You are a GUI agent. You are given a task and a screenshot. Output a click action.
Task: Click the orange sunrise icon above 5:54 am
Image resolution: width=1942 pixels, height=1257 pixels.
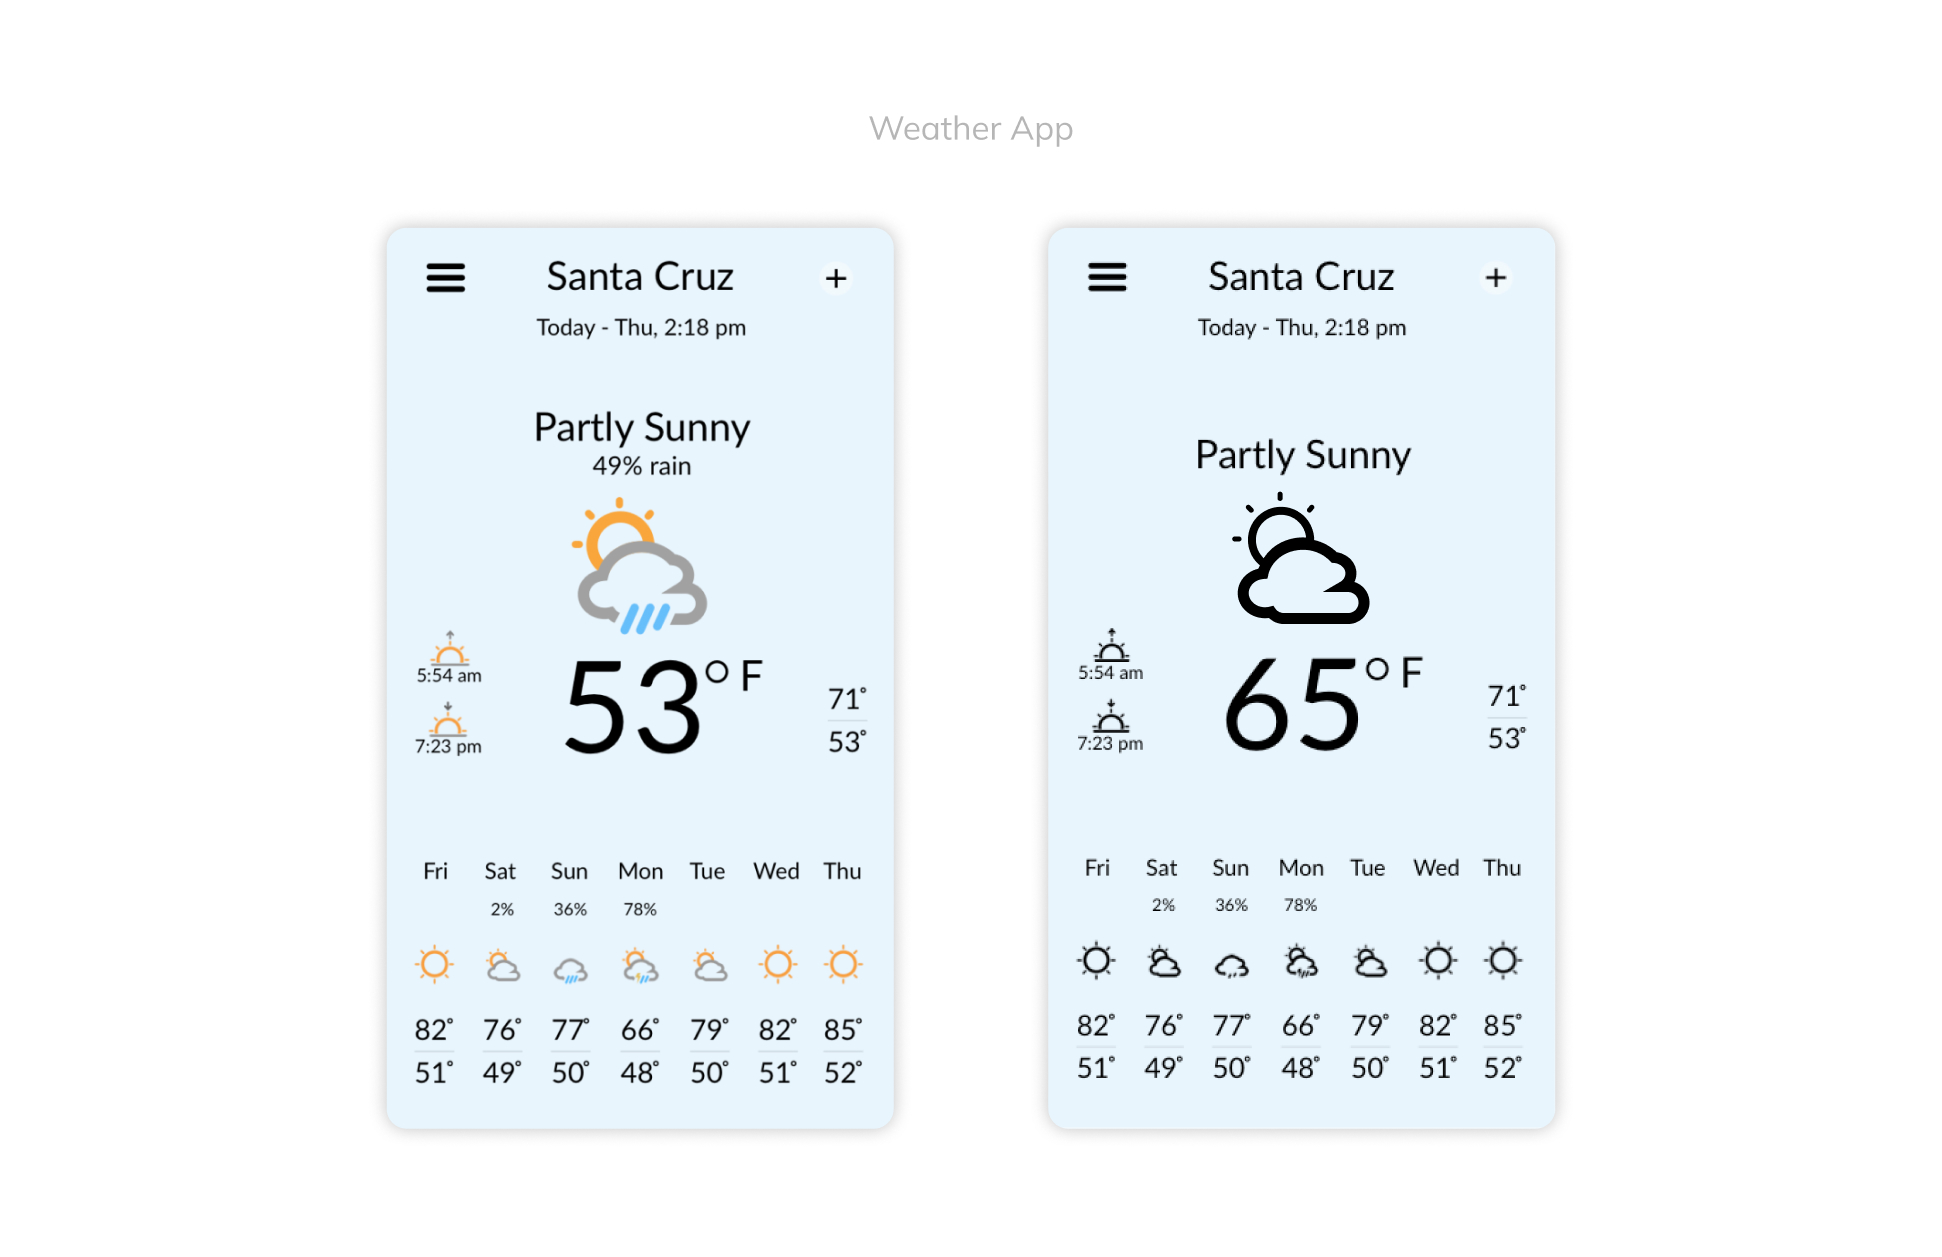(450, 648)
